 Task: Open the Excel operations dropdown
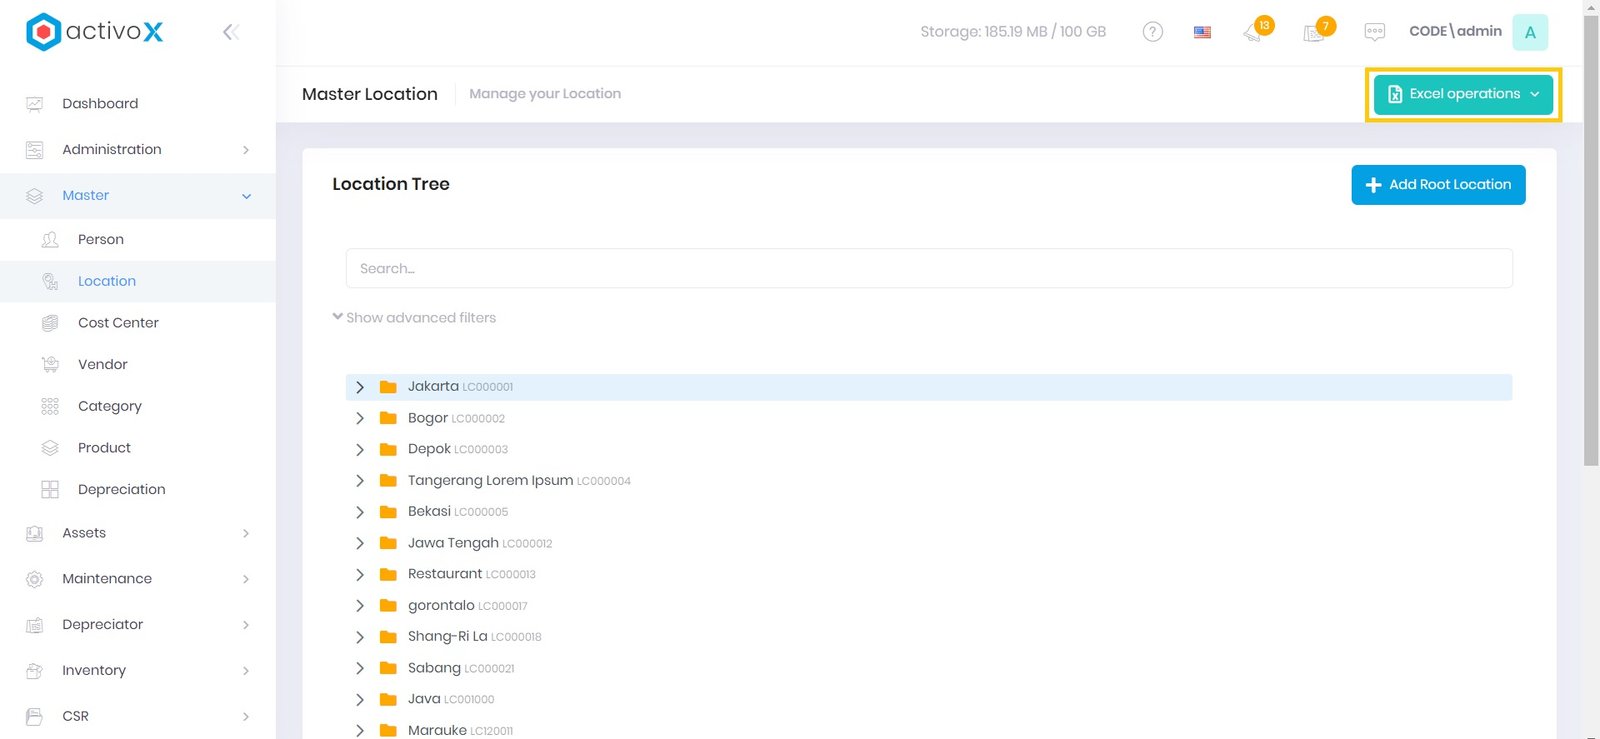pyautogui.click(x=1463, y=94)
